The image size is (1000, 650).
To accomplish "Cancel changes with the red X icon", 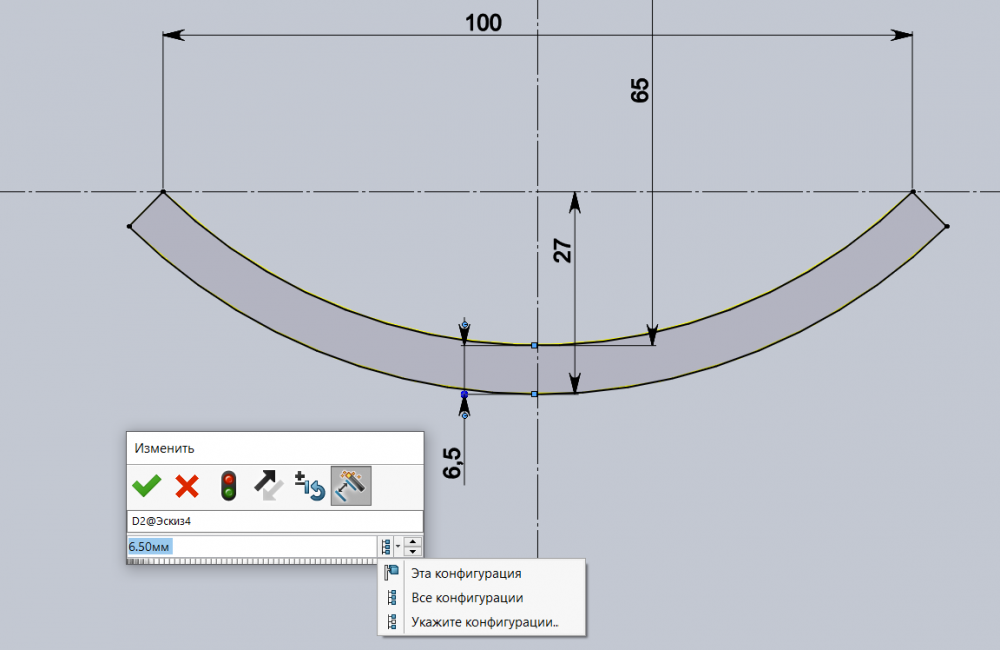I will pos(187,486).
